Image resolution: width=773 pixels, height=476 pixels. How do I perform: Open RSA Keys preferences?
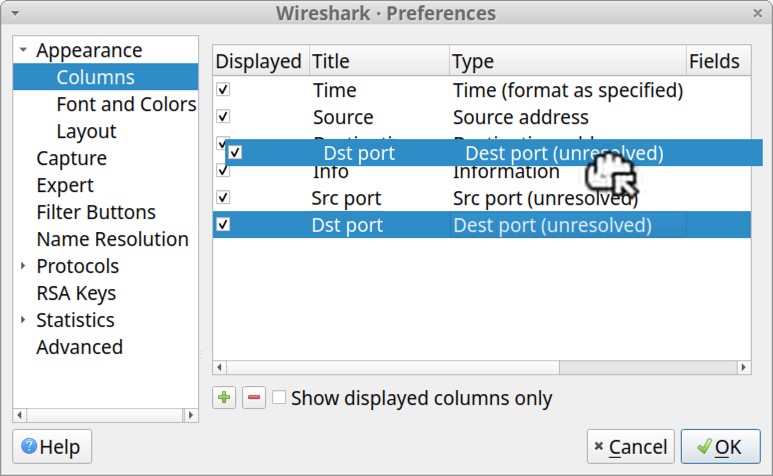tap(76, 293)
